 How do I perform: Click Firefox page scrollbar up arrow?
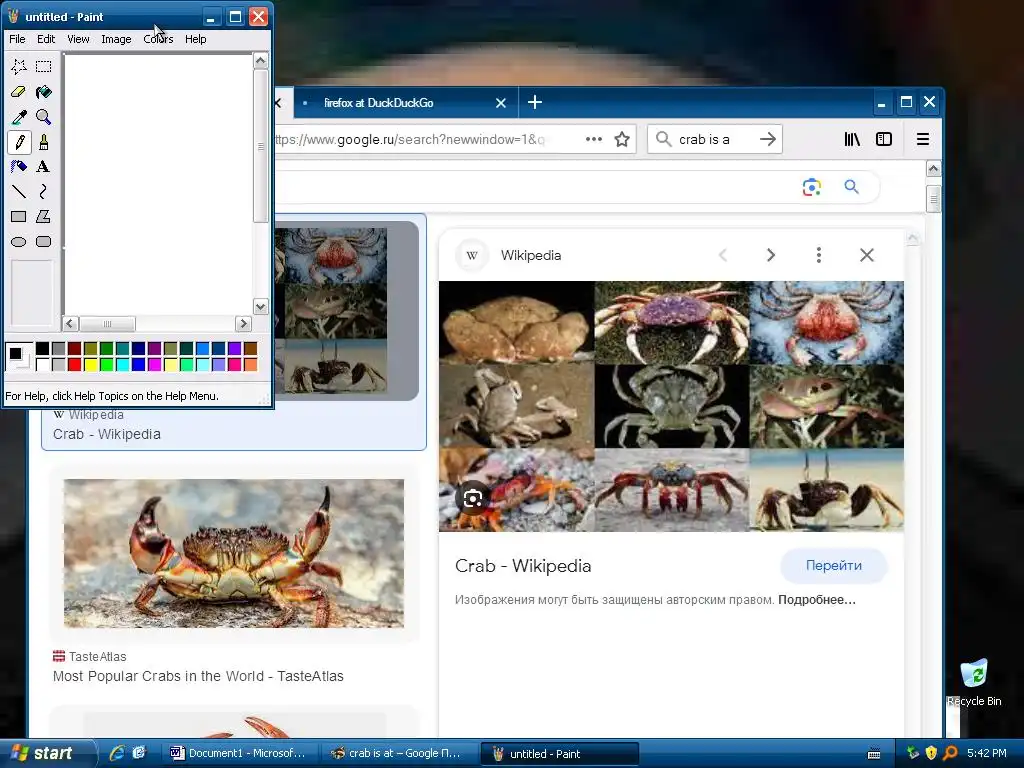click(934, 168)
